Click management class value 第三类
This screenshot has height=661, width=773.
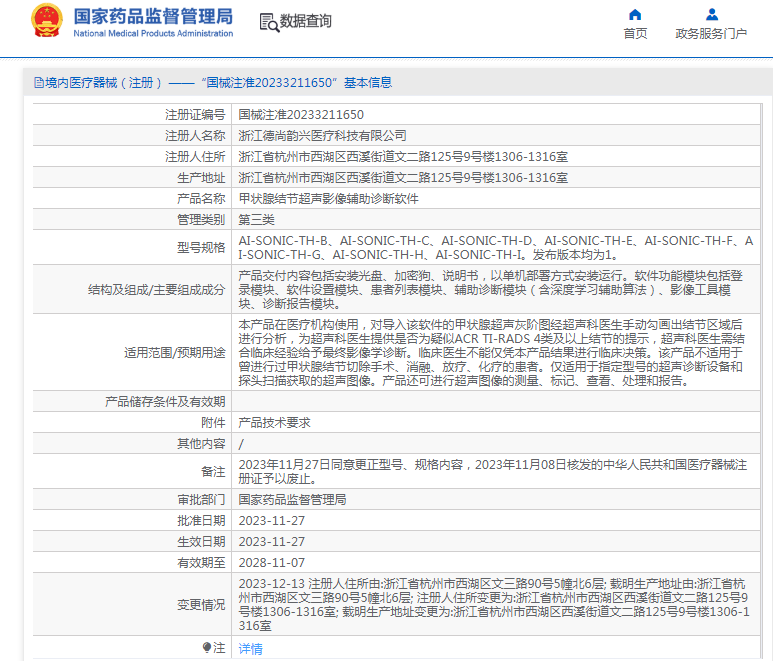click(x=256, y=219)
